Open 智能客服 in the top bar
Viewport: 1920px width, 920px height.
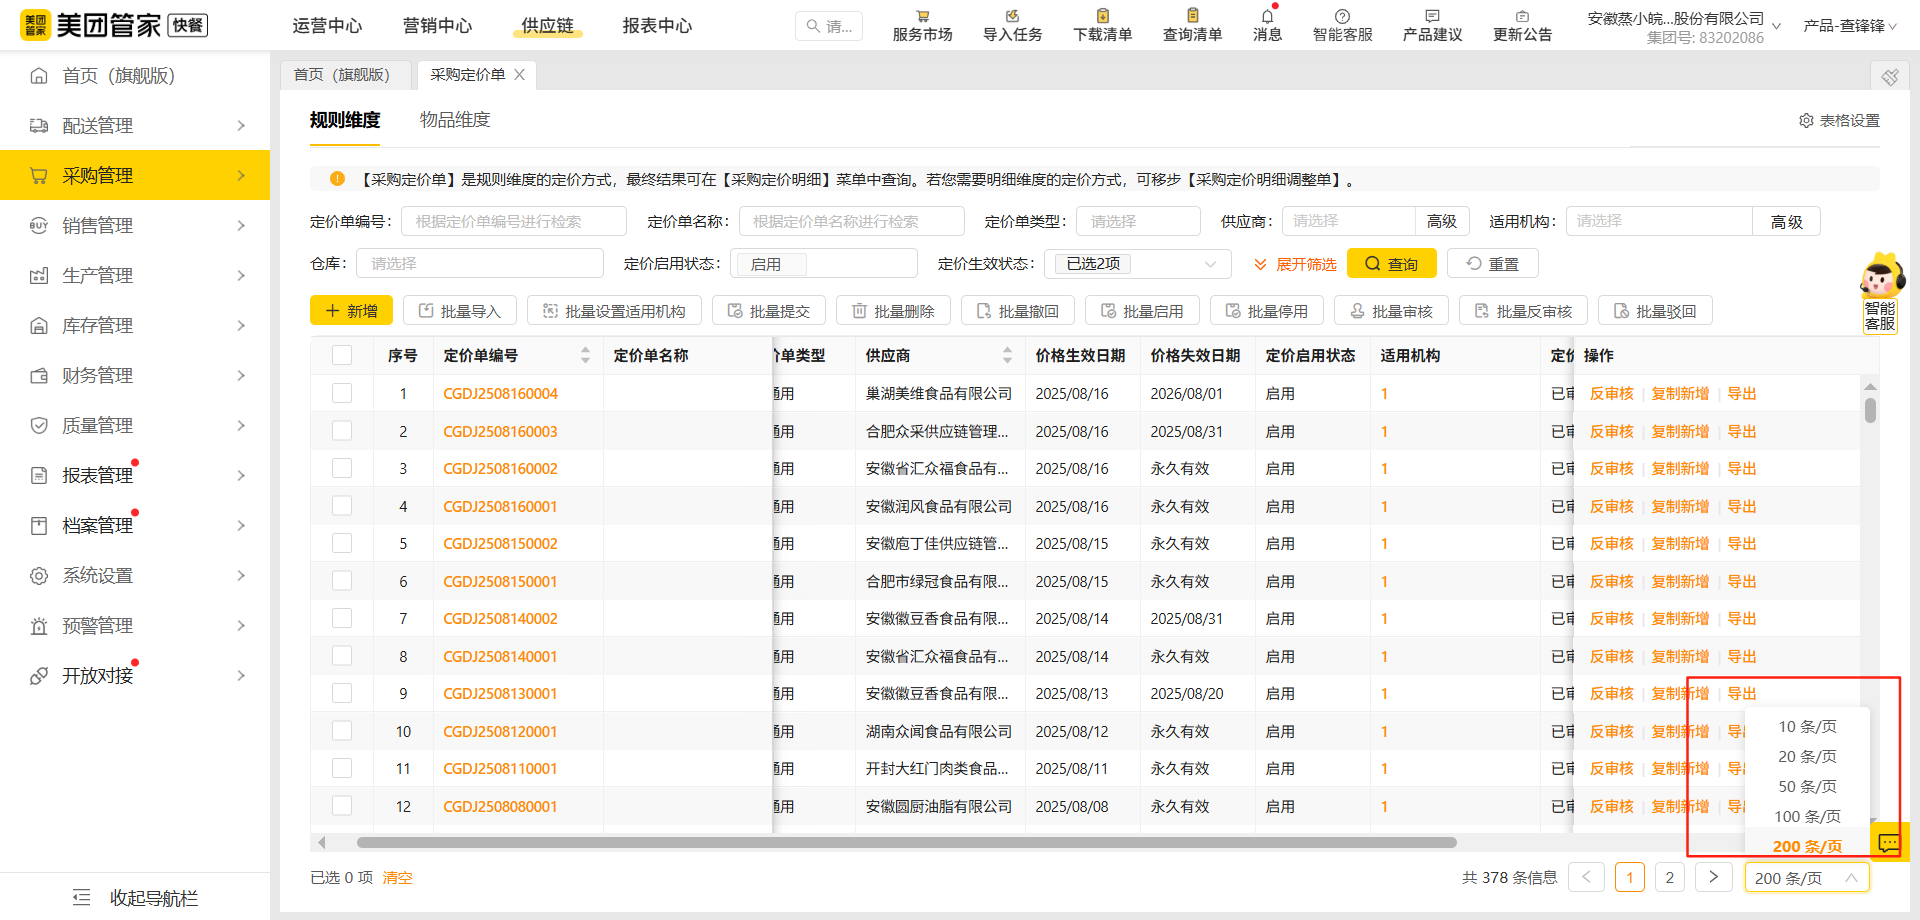coord(1342,24)
